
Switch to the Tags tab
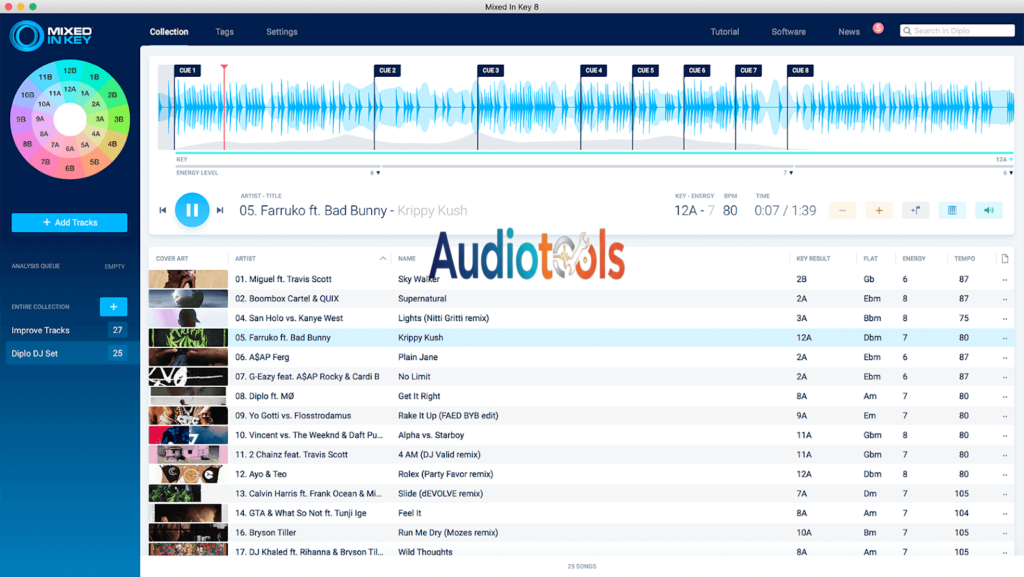coord(225,32)
